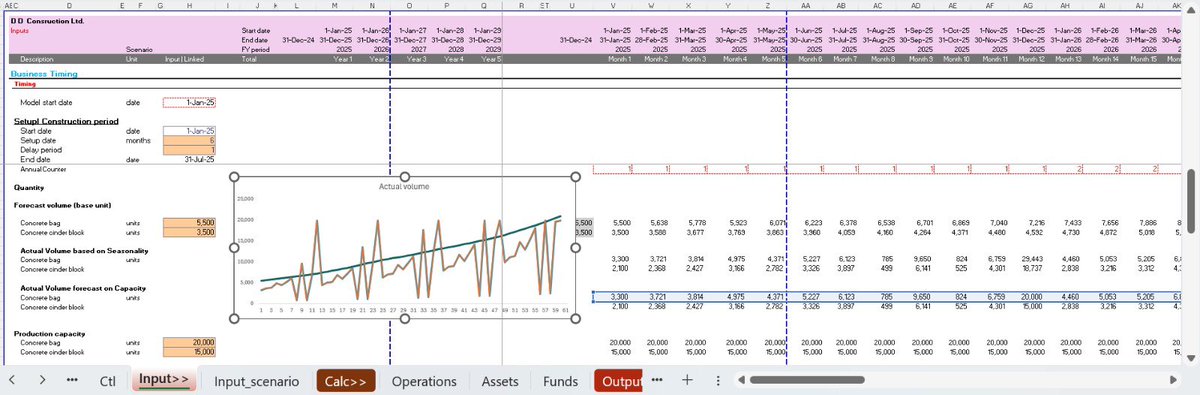Select column header AG
Viewport: 1200px width, 395px height.
click(1029, 5)
